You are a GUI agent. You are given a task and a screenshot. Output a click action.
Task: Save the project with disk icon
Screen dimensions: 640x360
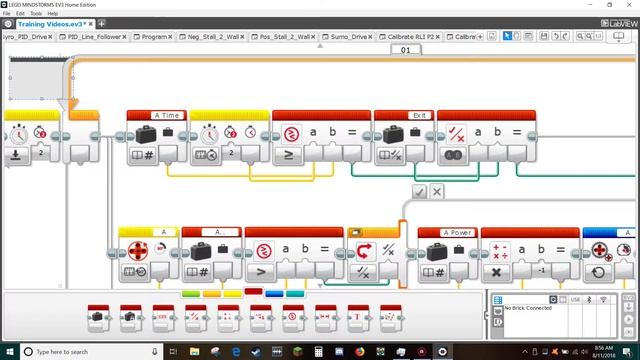coord(544,36)
